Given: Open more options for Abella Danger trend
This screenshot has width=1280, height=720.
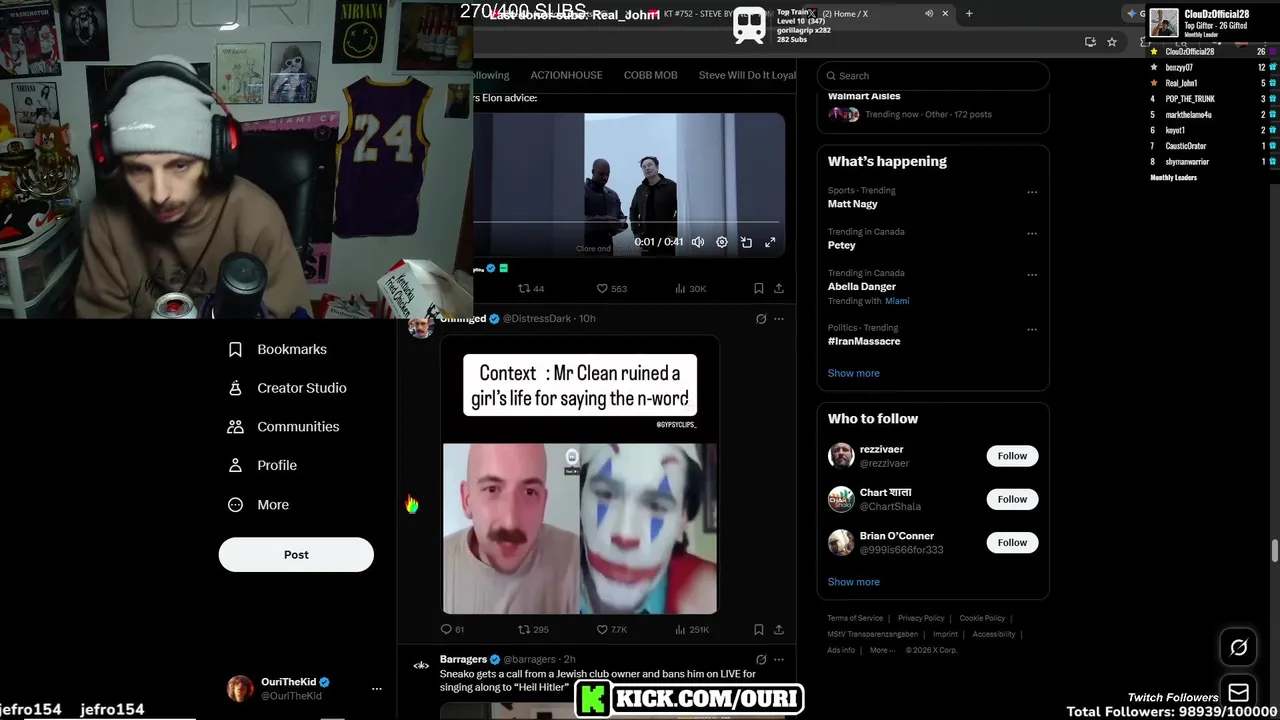Looking at the screenshot, I should coord(1032,274).
